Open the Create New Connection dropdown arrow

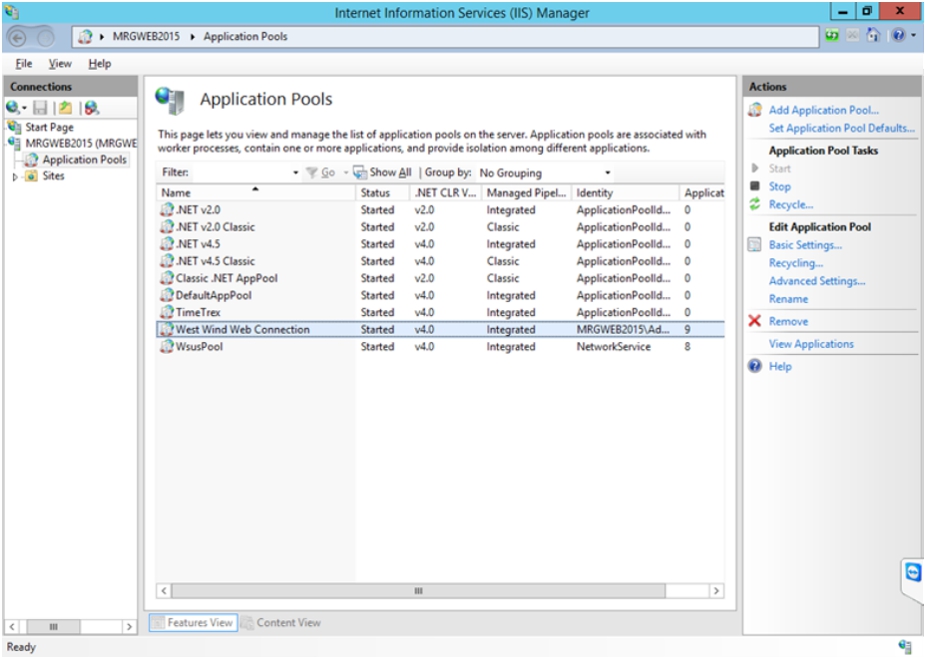(24, 107)
